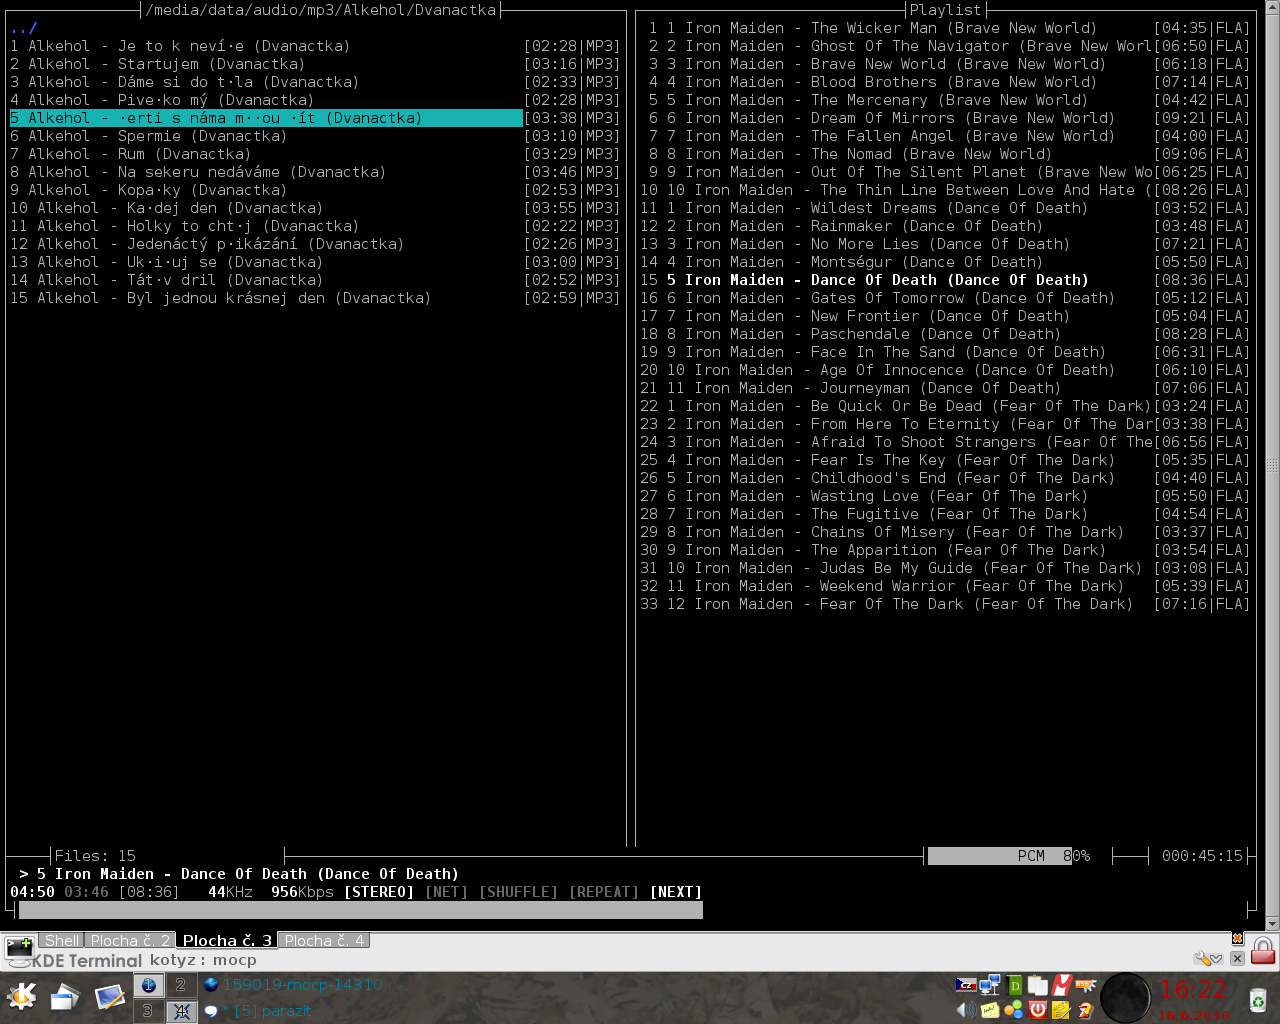Adjust the PCM volume bar

(x=1009, y=856)
